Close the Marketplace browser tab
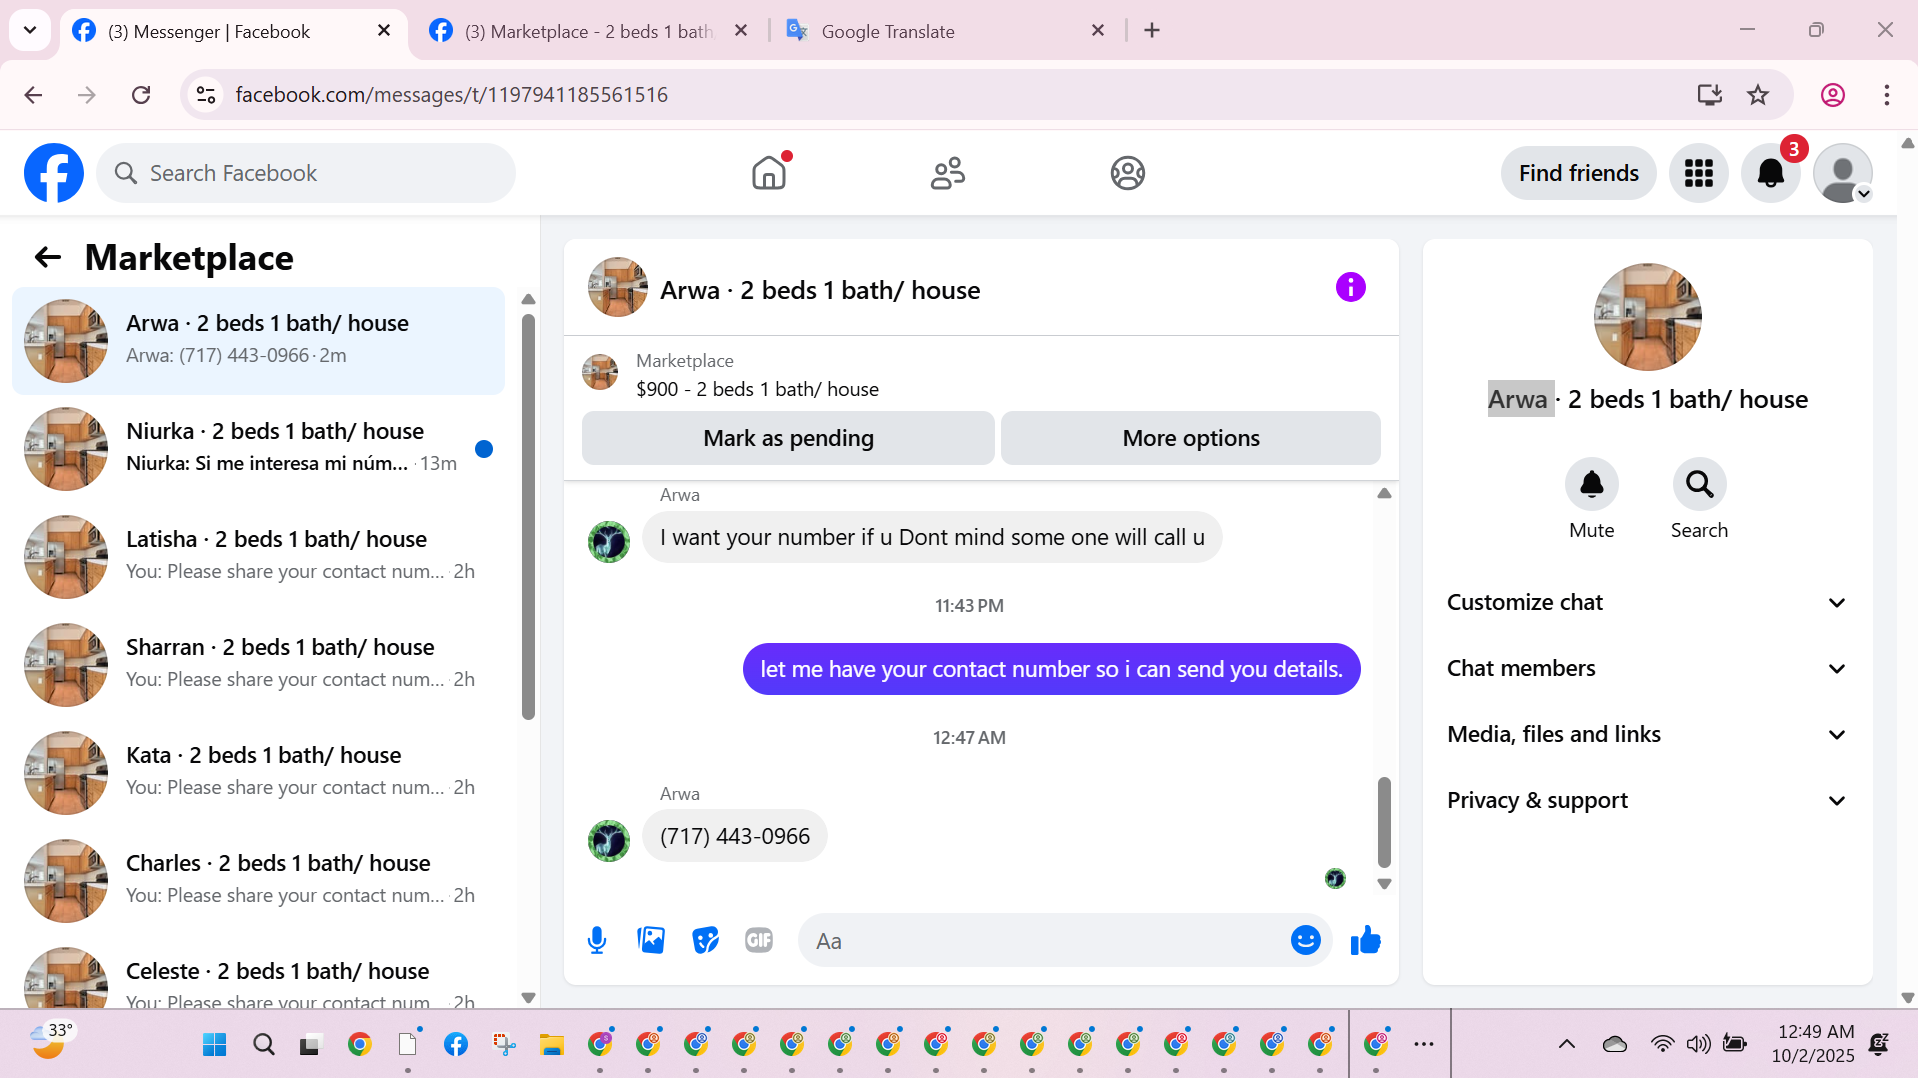Viewport: 1918px width, 1078px height. coord(741,31)
